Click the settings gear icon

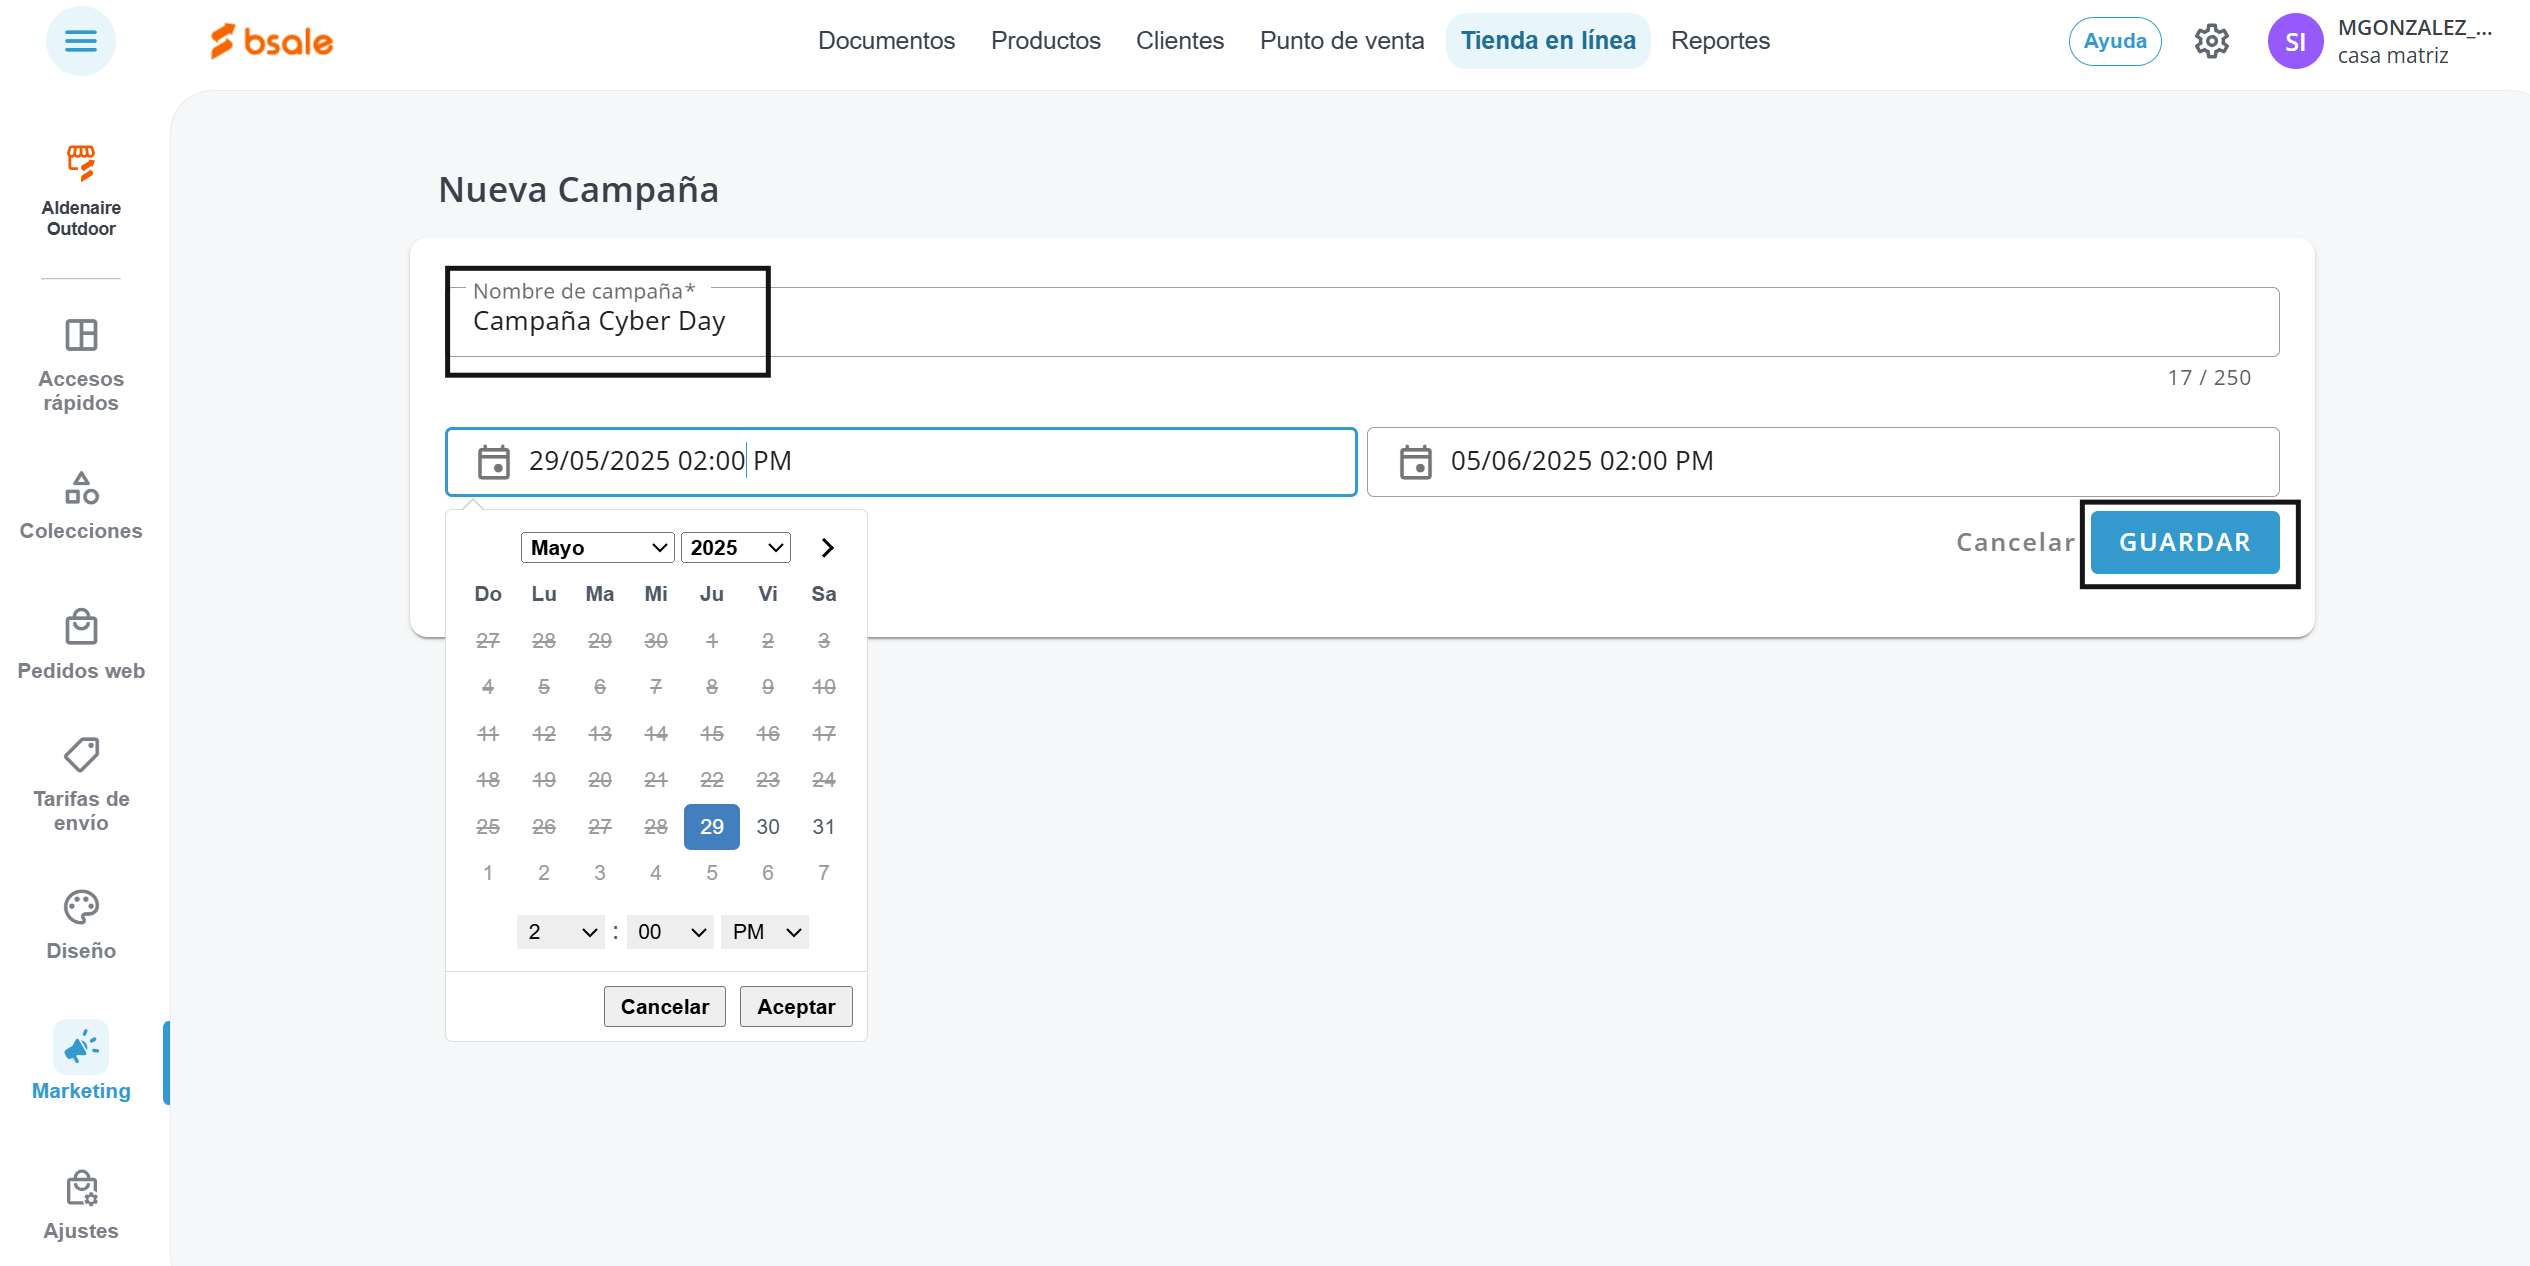[x=2211, y=41]
